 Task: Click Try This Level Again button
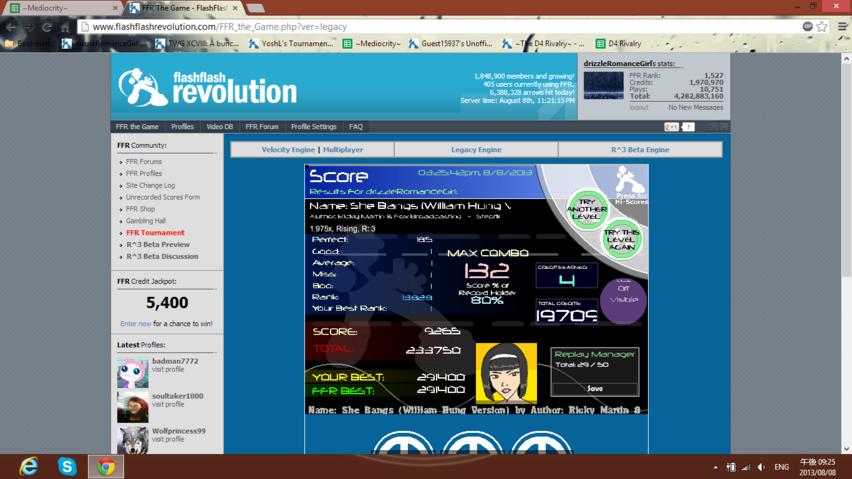[622, 240]
